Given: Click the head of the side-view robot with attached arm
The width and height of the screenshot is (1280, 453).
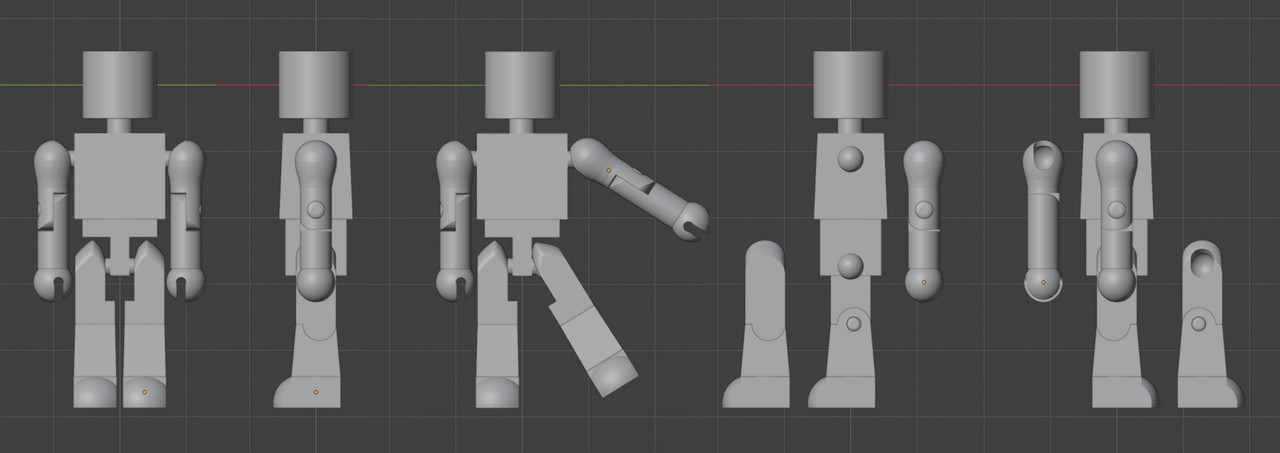Looking at the screenshot, I should pyautogui.click(x=314, y=85).
